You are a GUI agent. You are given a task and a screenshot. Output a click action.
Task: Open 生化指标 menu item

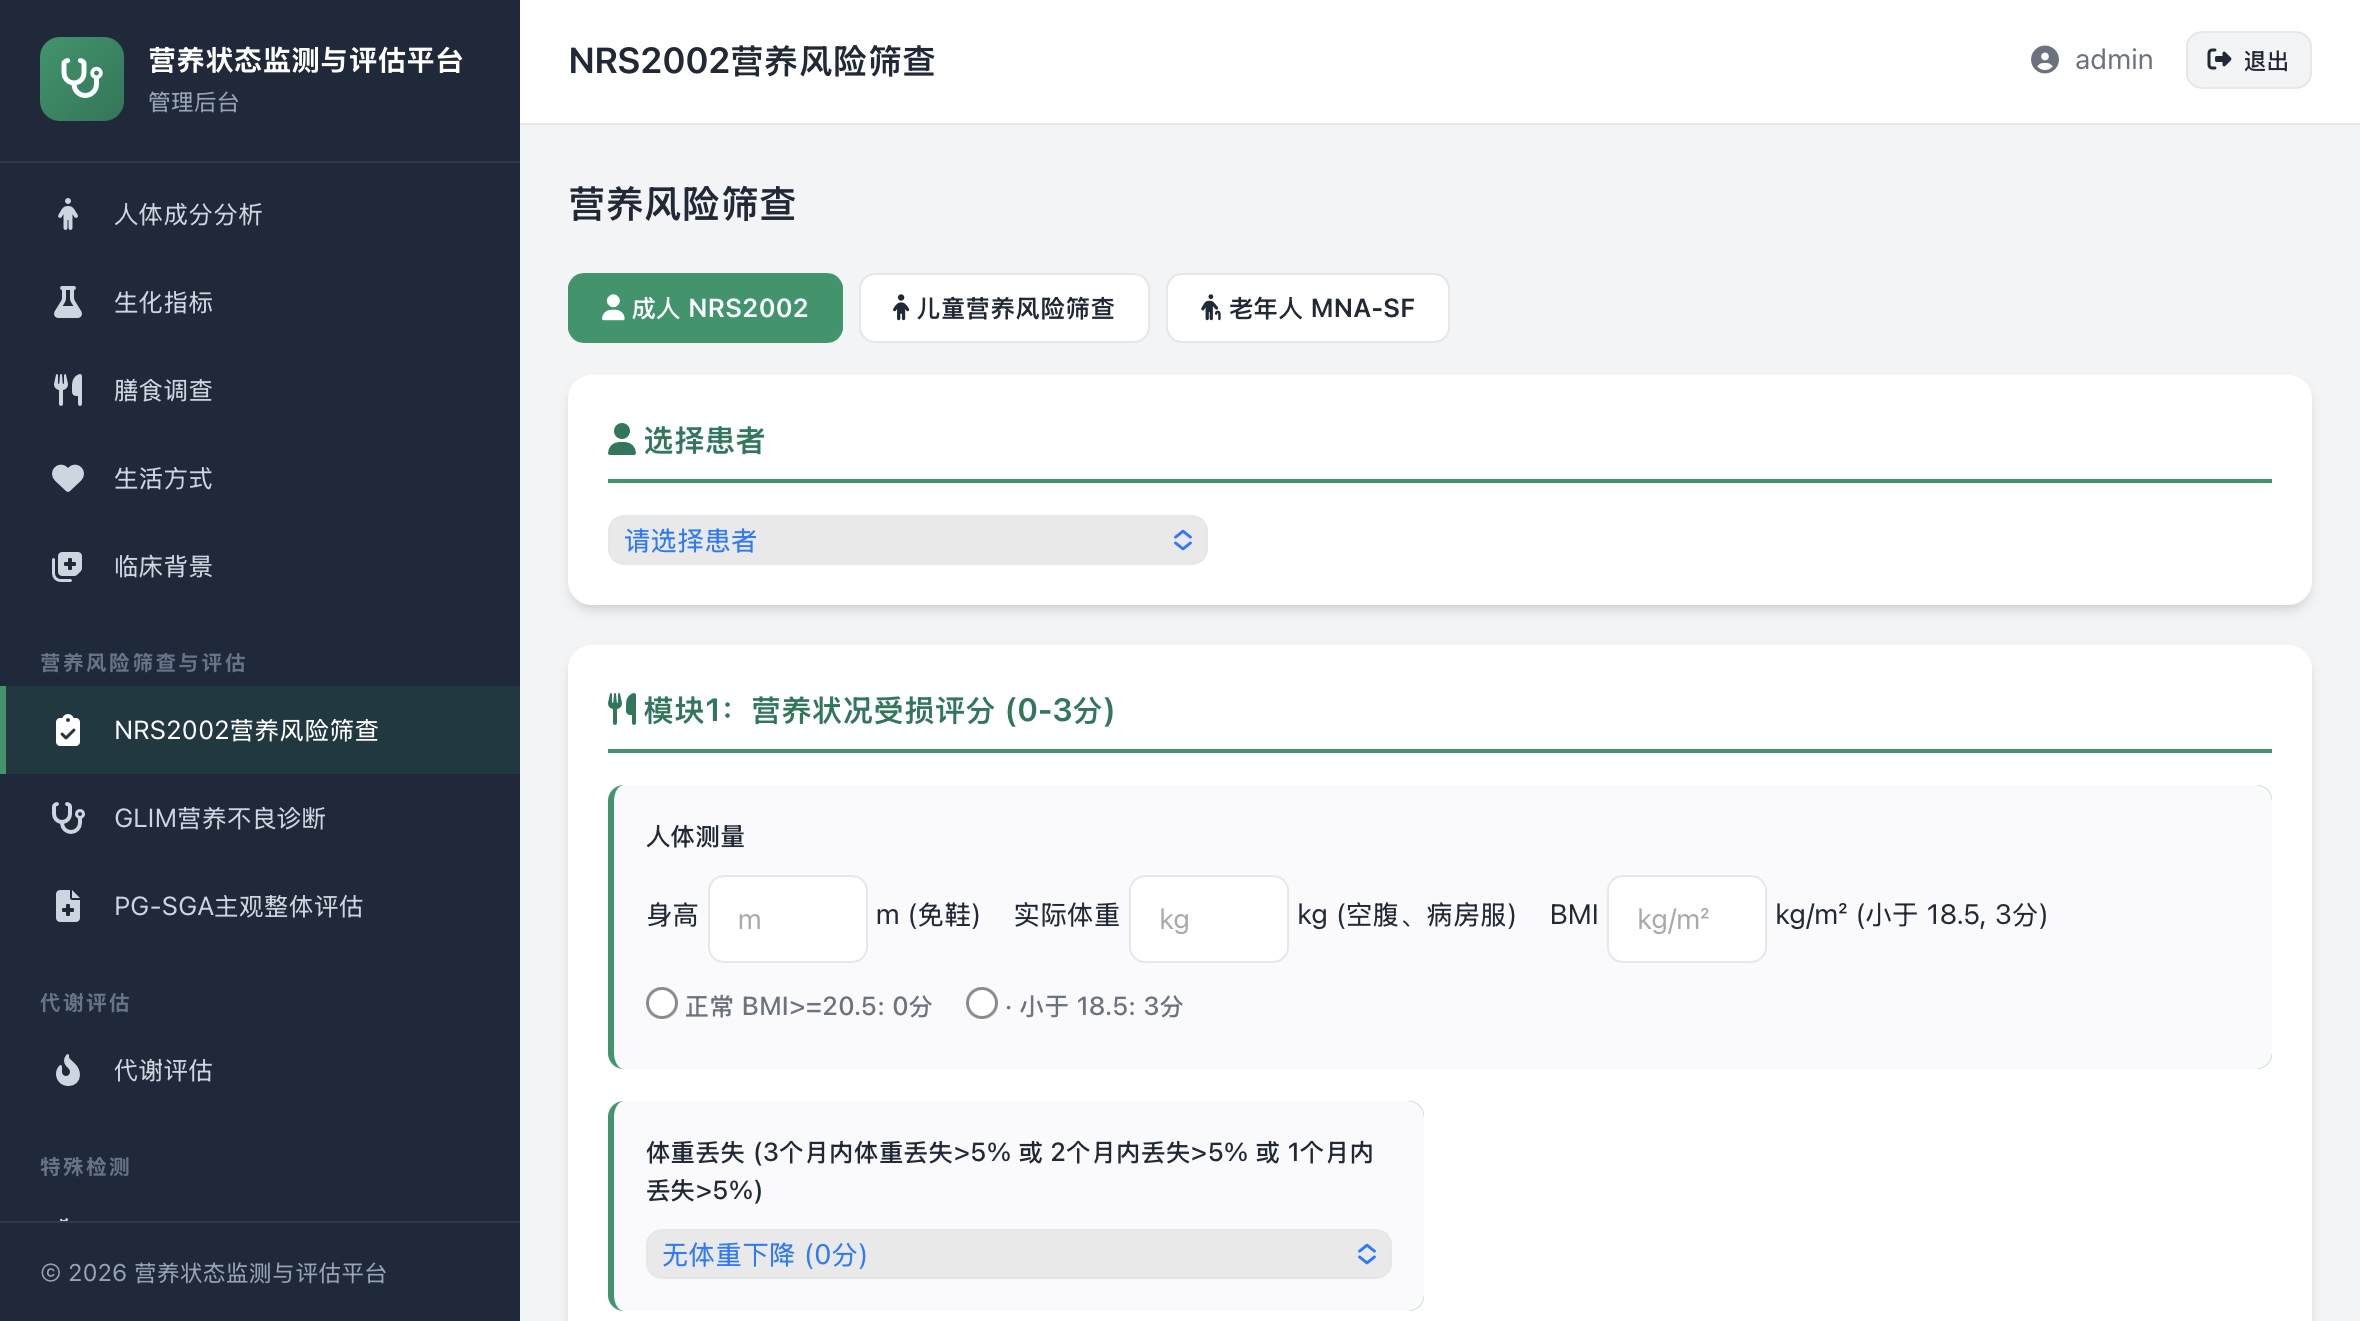260,302
